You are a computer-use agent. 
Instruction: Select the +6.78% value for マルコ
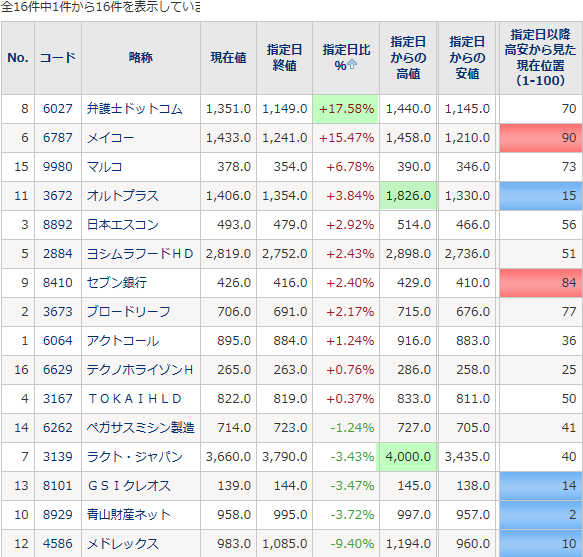click(x=350, y=167)
